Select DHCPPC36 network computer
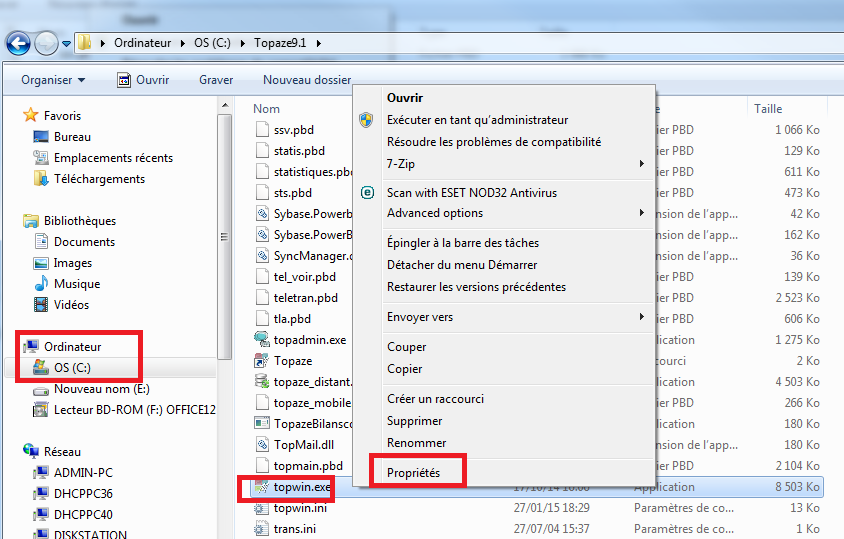Viewport: 844px width, 539px height. [83, 494]
